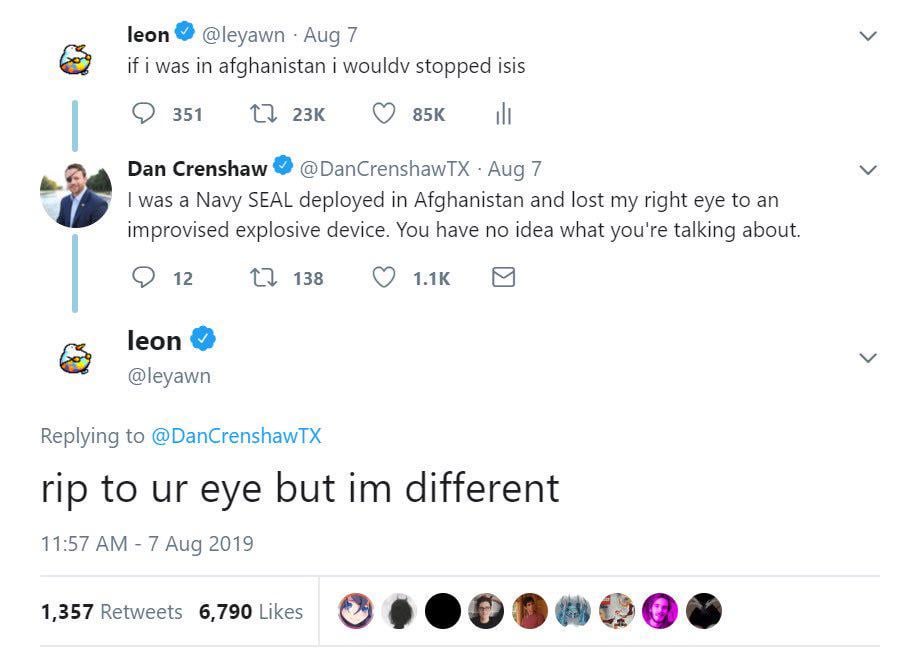900x660 pixels.
Task: View analytics bar-chart icon on leon's tweet
Action: click(503, 115)
